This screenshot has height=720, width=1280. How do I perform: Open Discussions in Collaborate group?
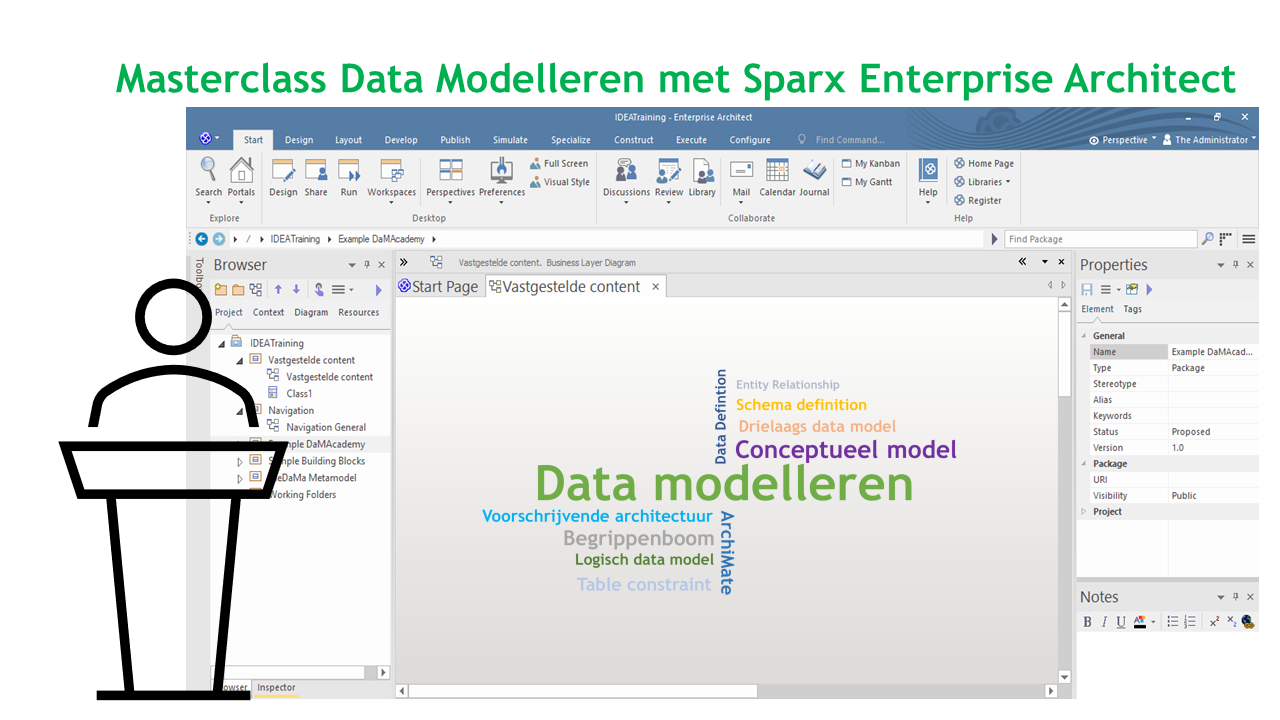click(626, 170)
